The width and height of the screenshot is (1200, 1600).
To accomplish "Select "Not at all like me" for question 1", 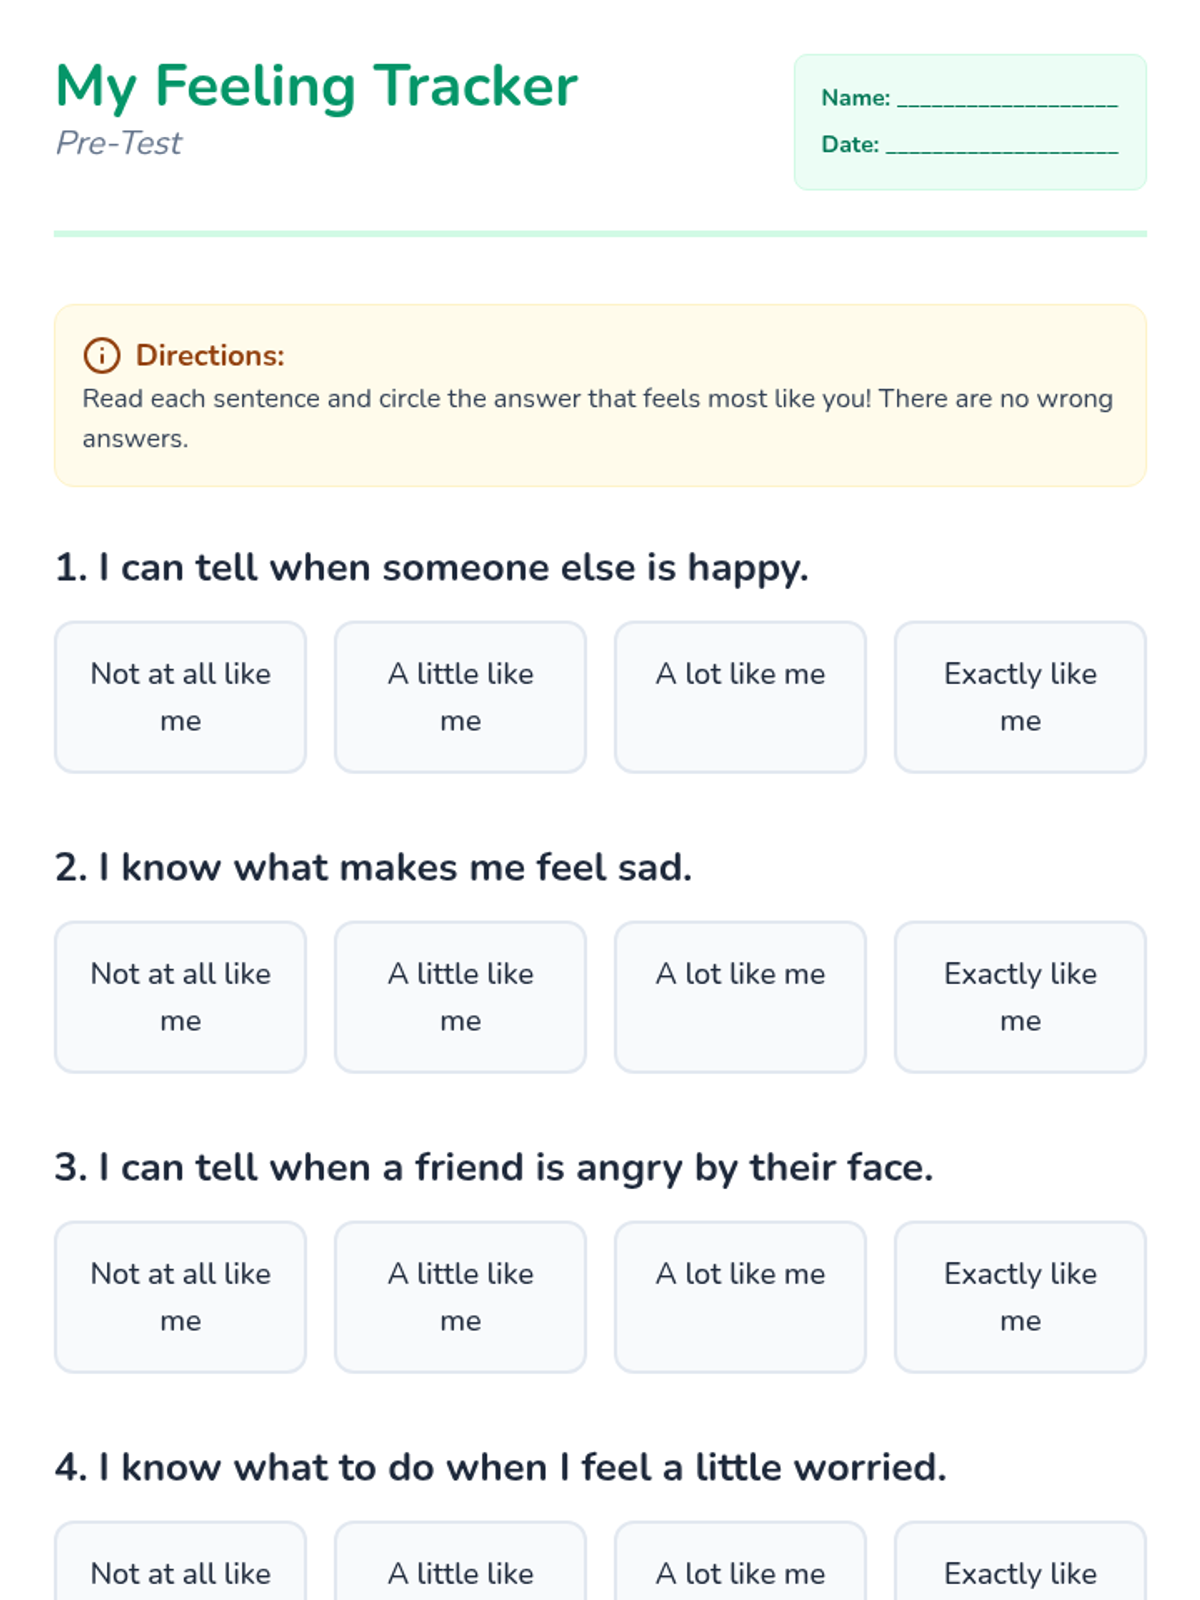I will coord(181,697).
